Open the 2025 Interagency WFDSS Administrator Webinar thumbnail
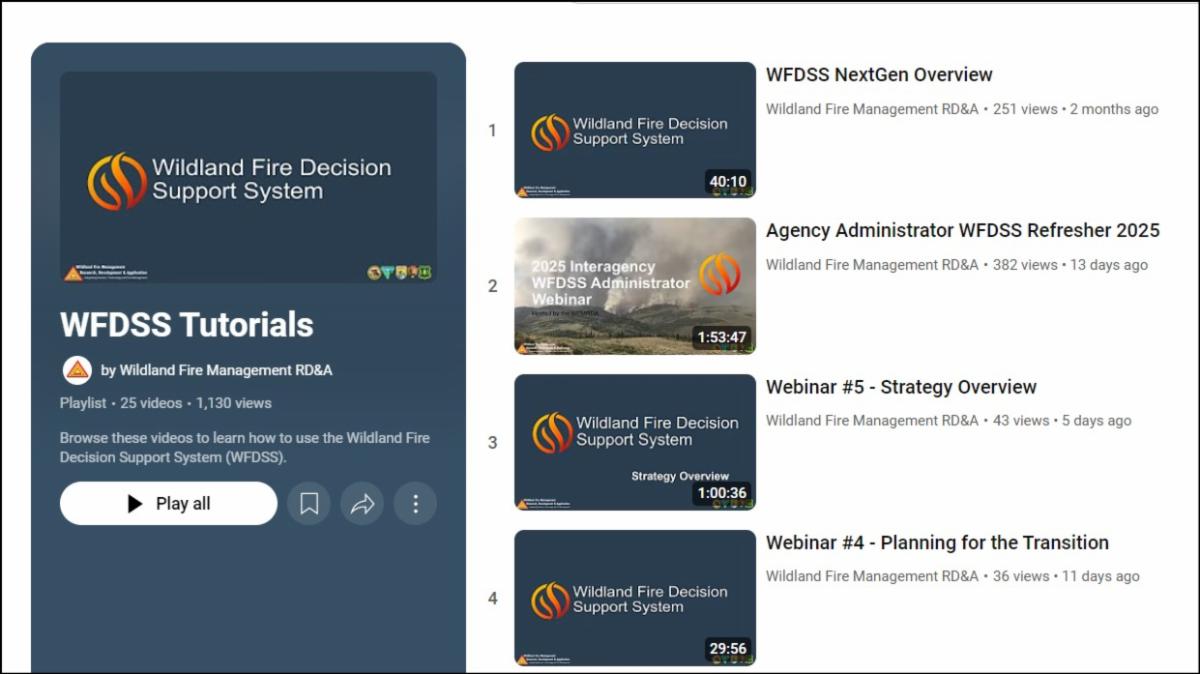The height and width of the screenshot is (674, 1200). coord(635,286)
